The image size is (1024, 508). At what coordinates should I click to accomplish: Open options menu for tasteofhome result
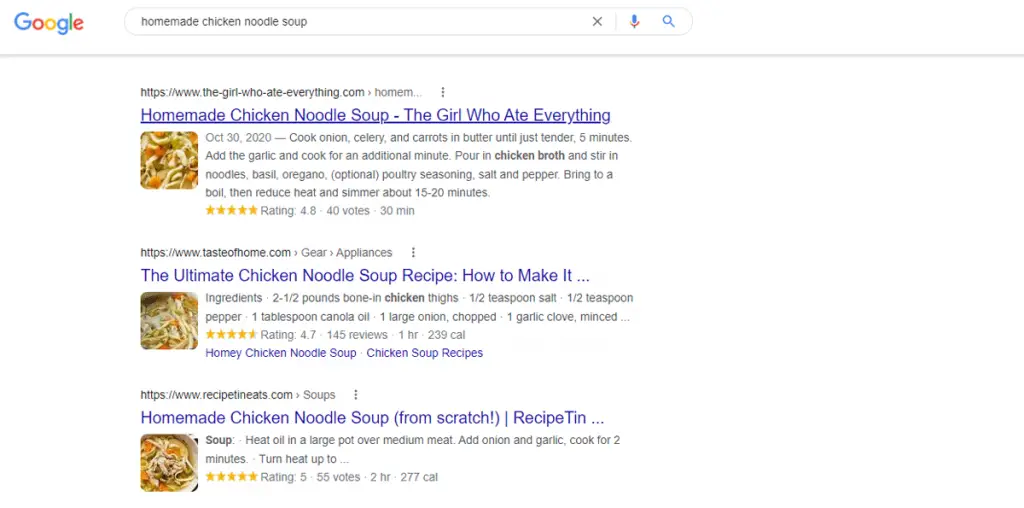(413, 253)
